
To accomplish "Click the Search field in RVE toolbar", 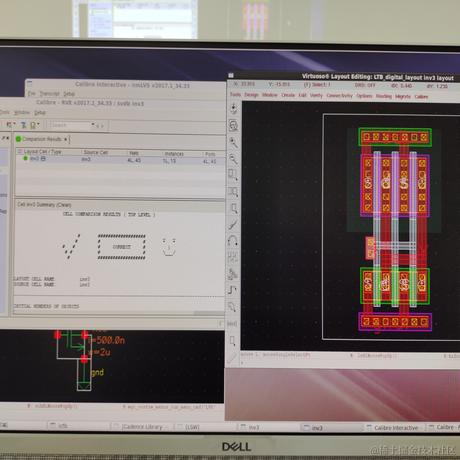I will 70,125.
